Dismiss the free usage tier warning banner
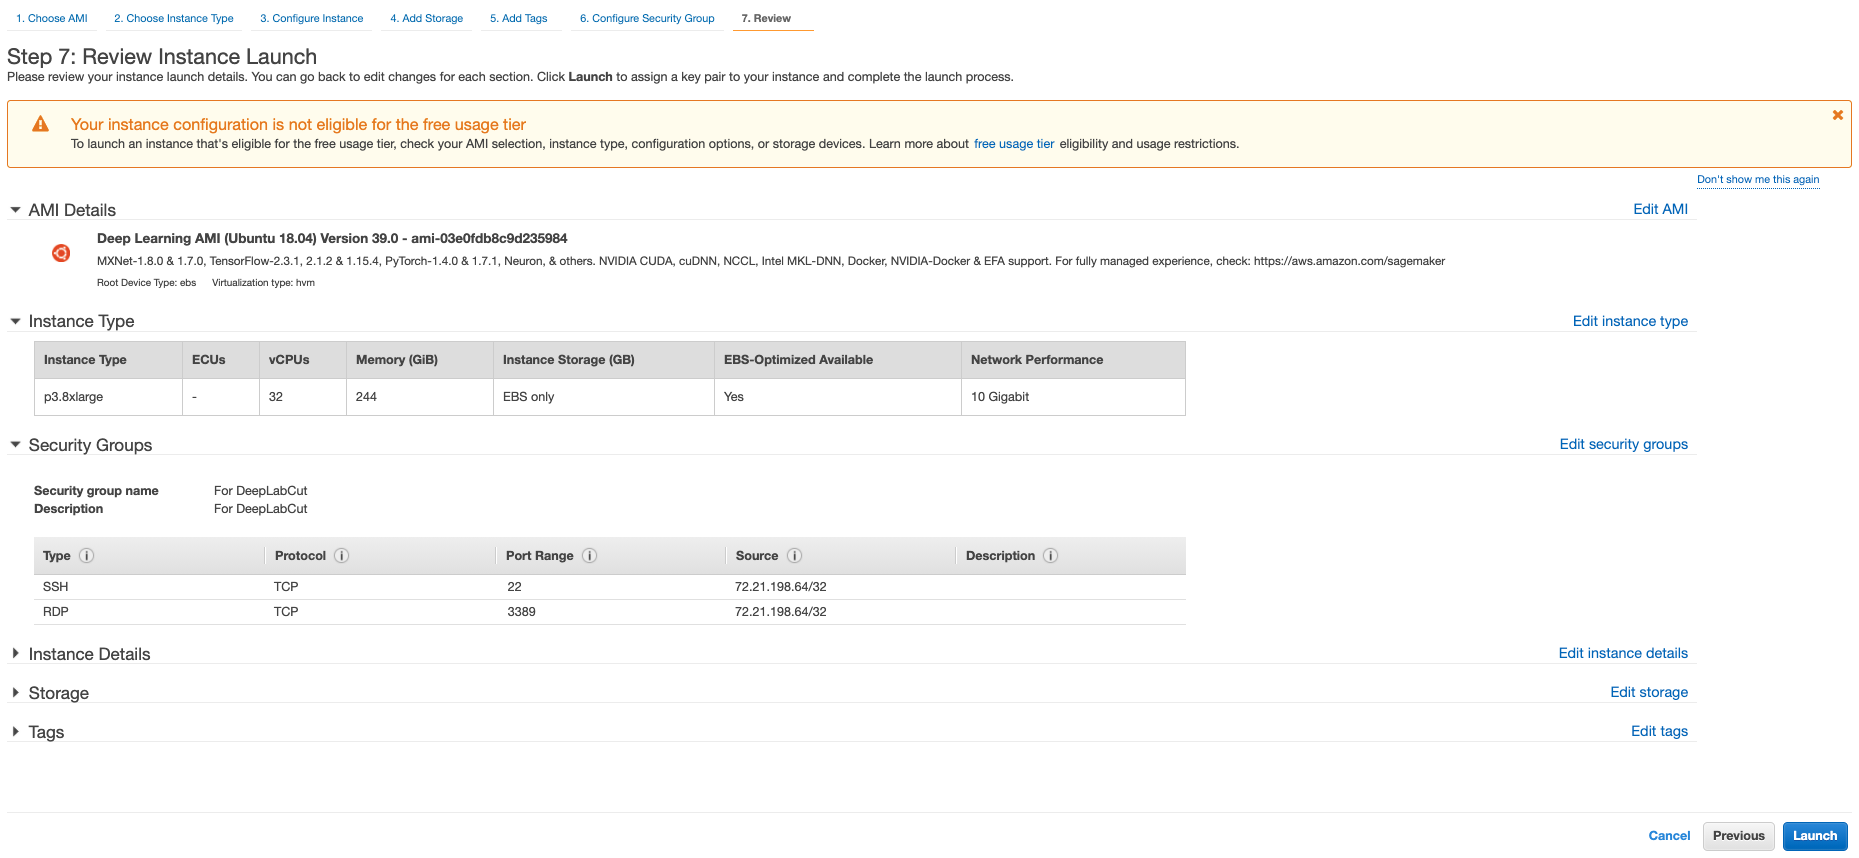This screenshot has width=1859, height=858. 1837,115
